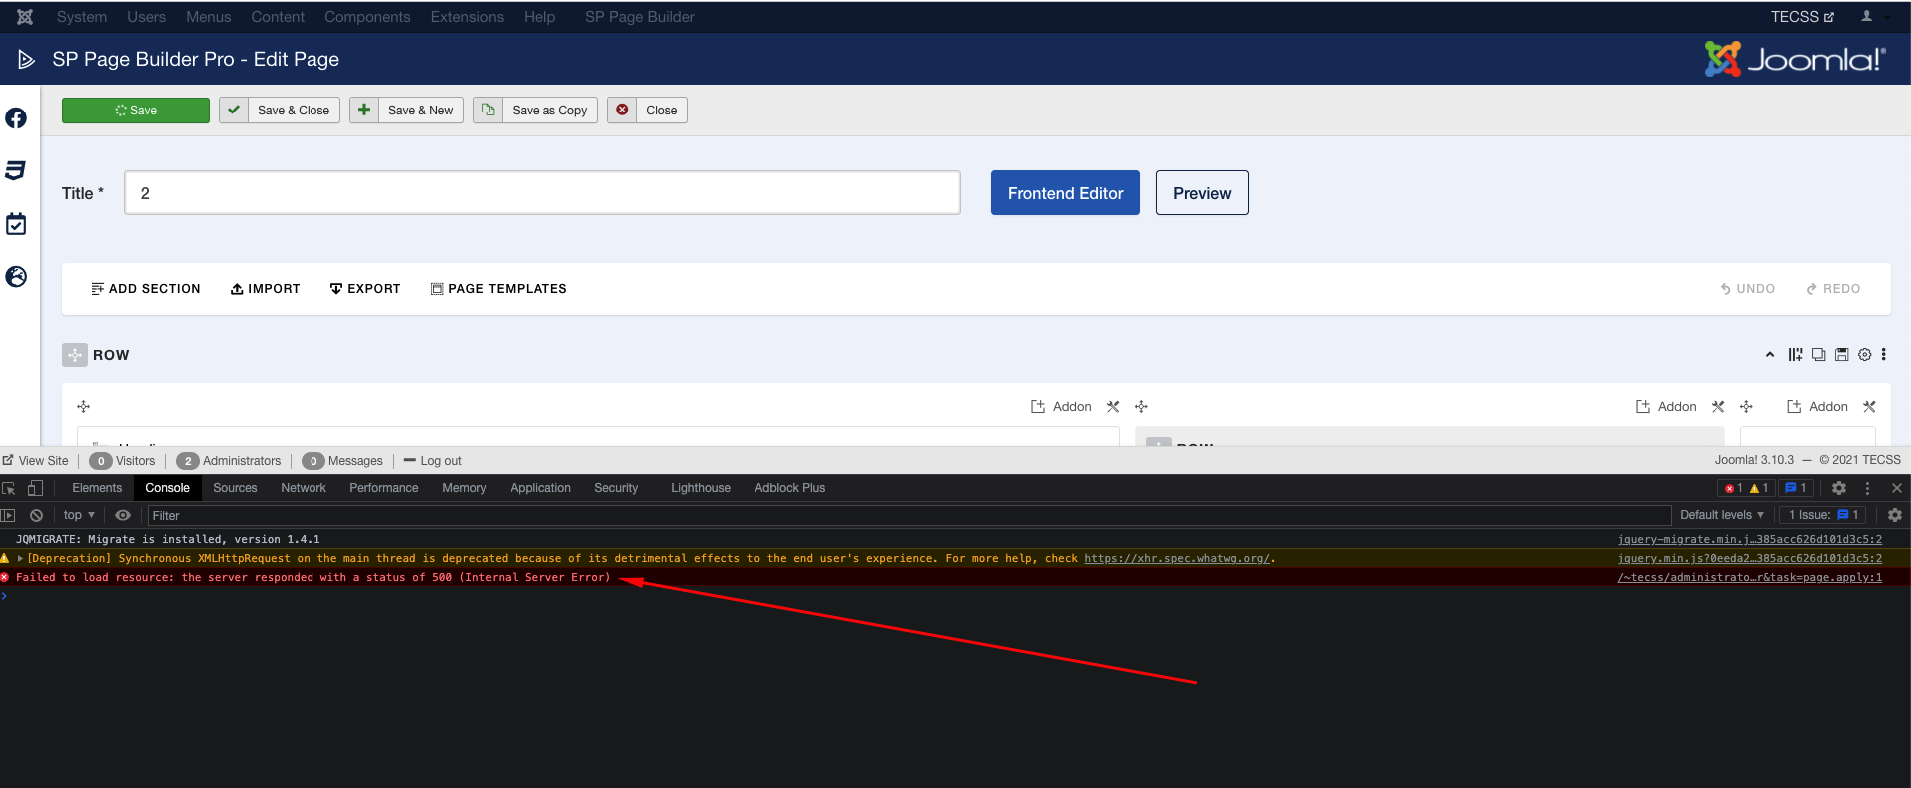Screen dimensions: 1911x788
Task: Click the Preview button
Action: coord(1202,193)
